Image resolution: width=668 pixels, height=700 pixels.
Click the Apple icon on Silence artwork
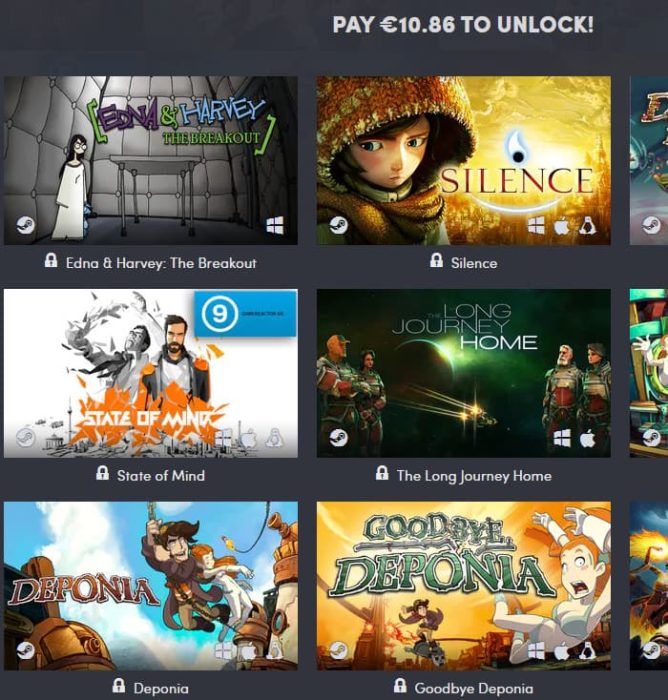click(x=562, y=226)
